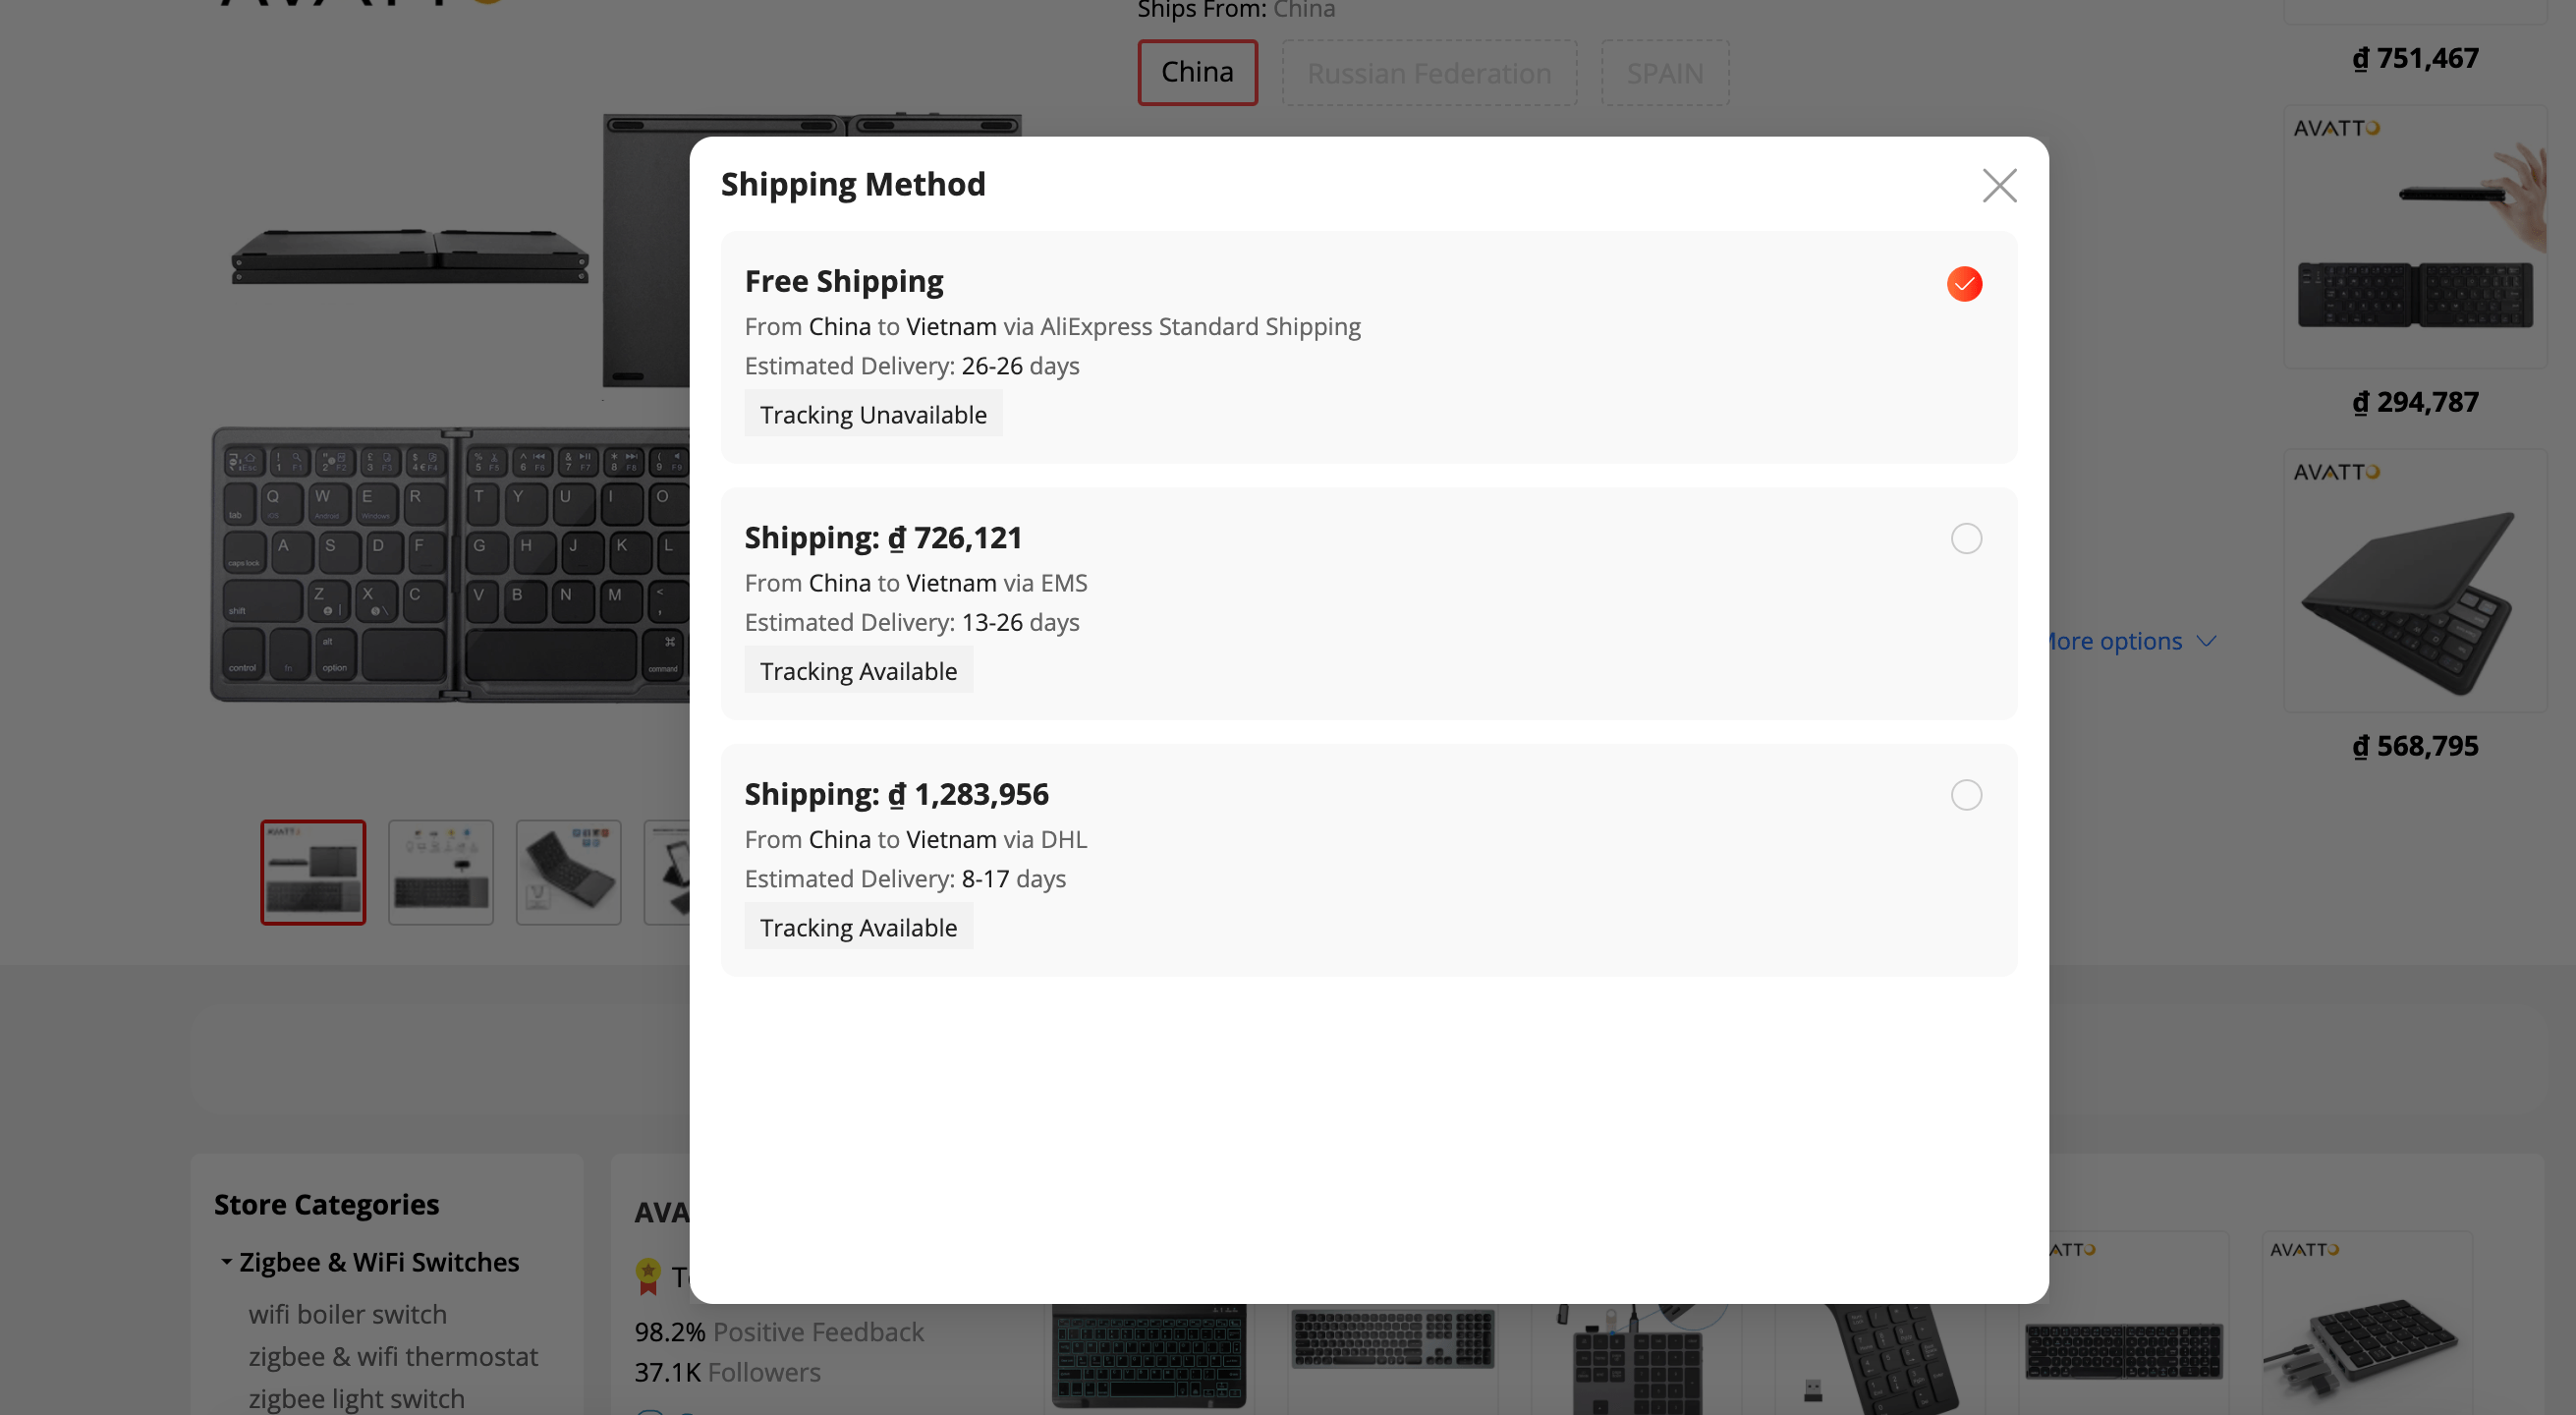Select SPAIN ships-from option

tap(1664, 73)
